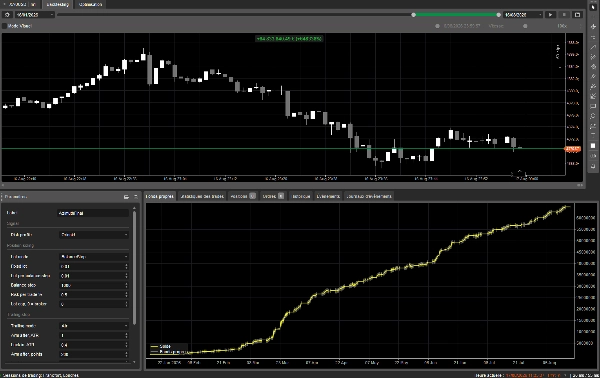Open backtesting settings gear beside start date
Image resolution: width=600 pixels, height=378 pixels.
click(x=7, y=15)
